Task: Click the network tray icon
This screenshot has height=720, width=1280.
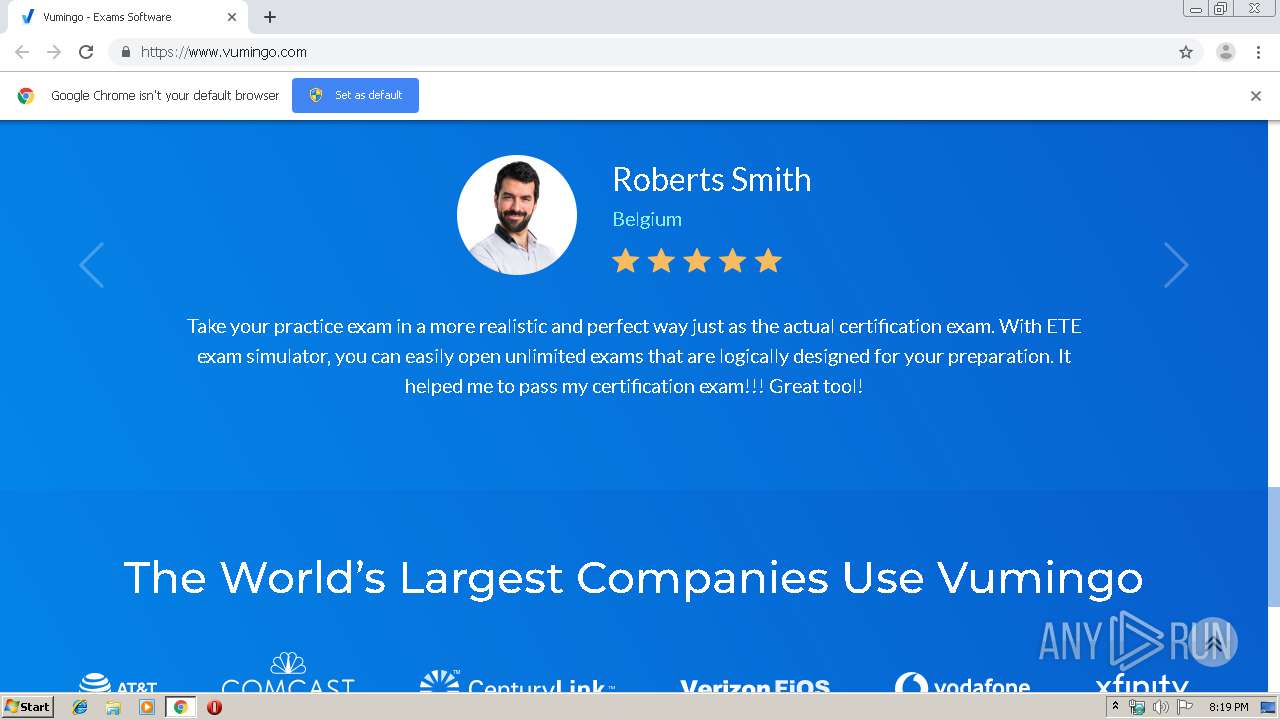Action: tap(1137, 707)
